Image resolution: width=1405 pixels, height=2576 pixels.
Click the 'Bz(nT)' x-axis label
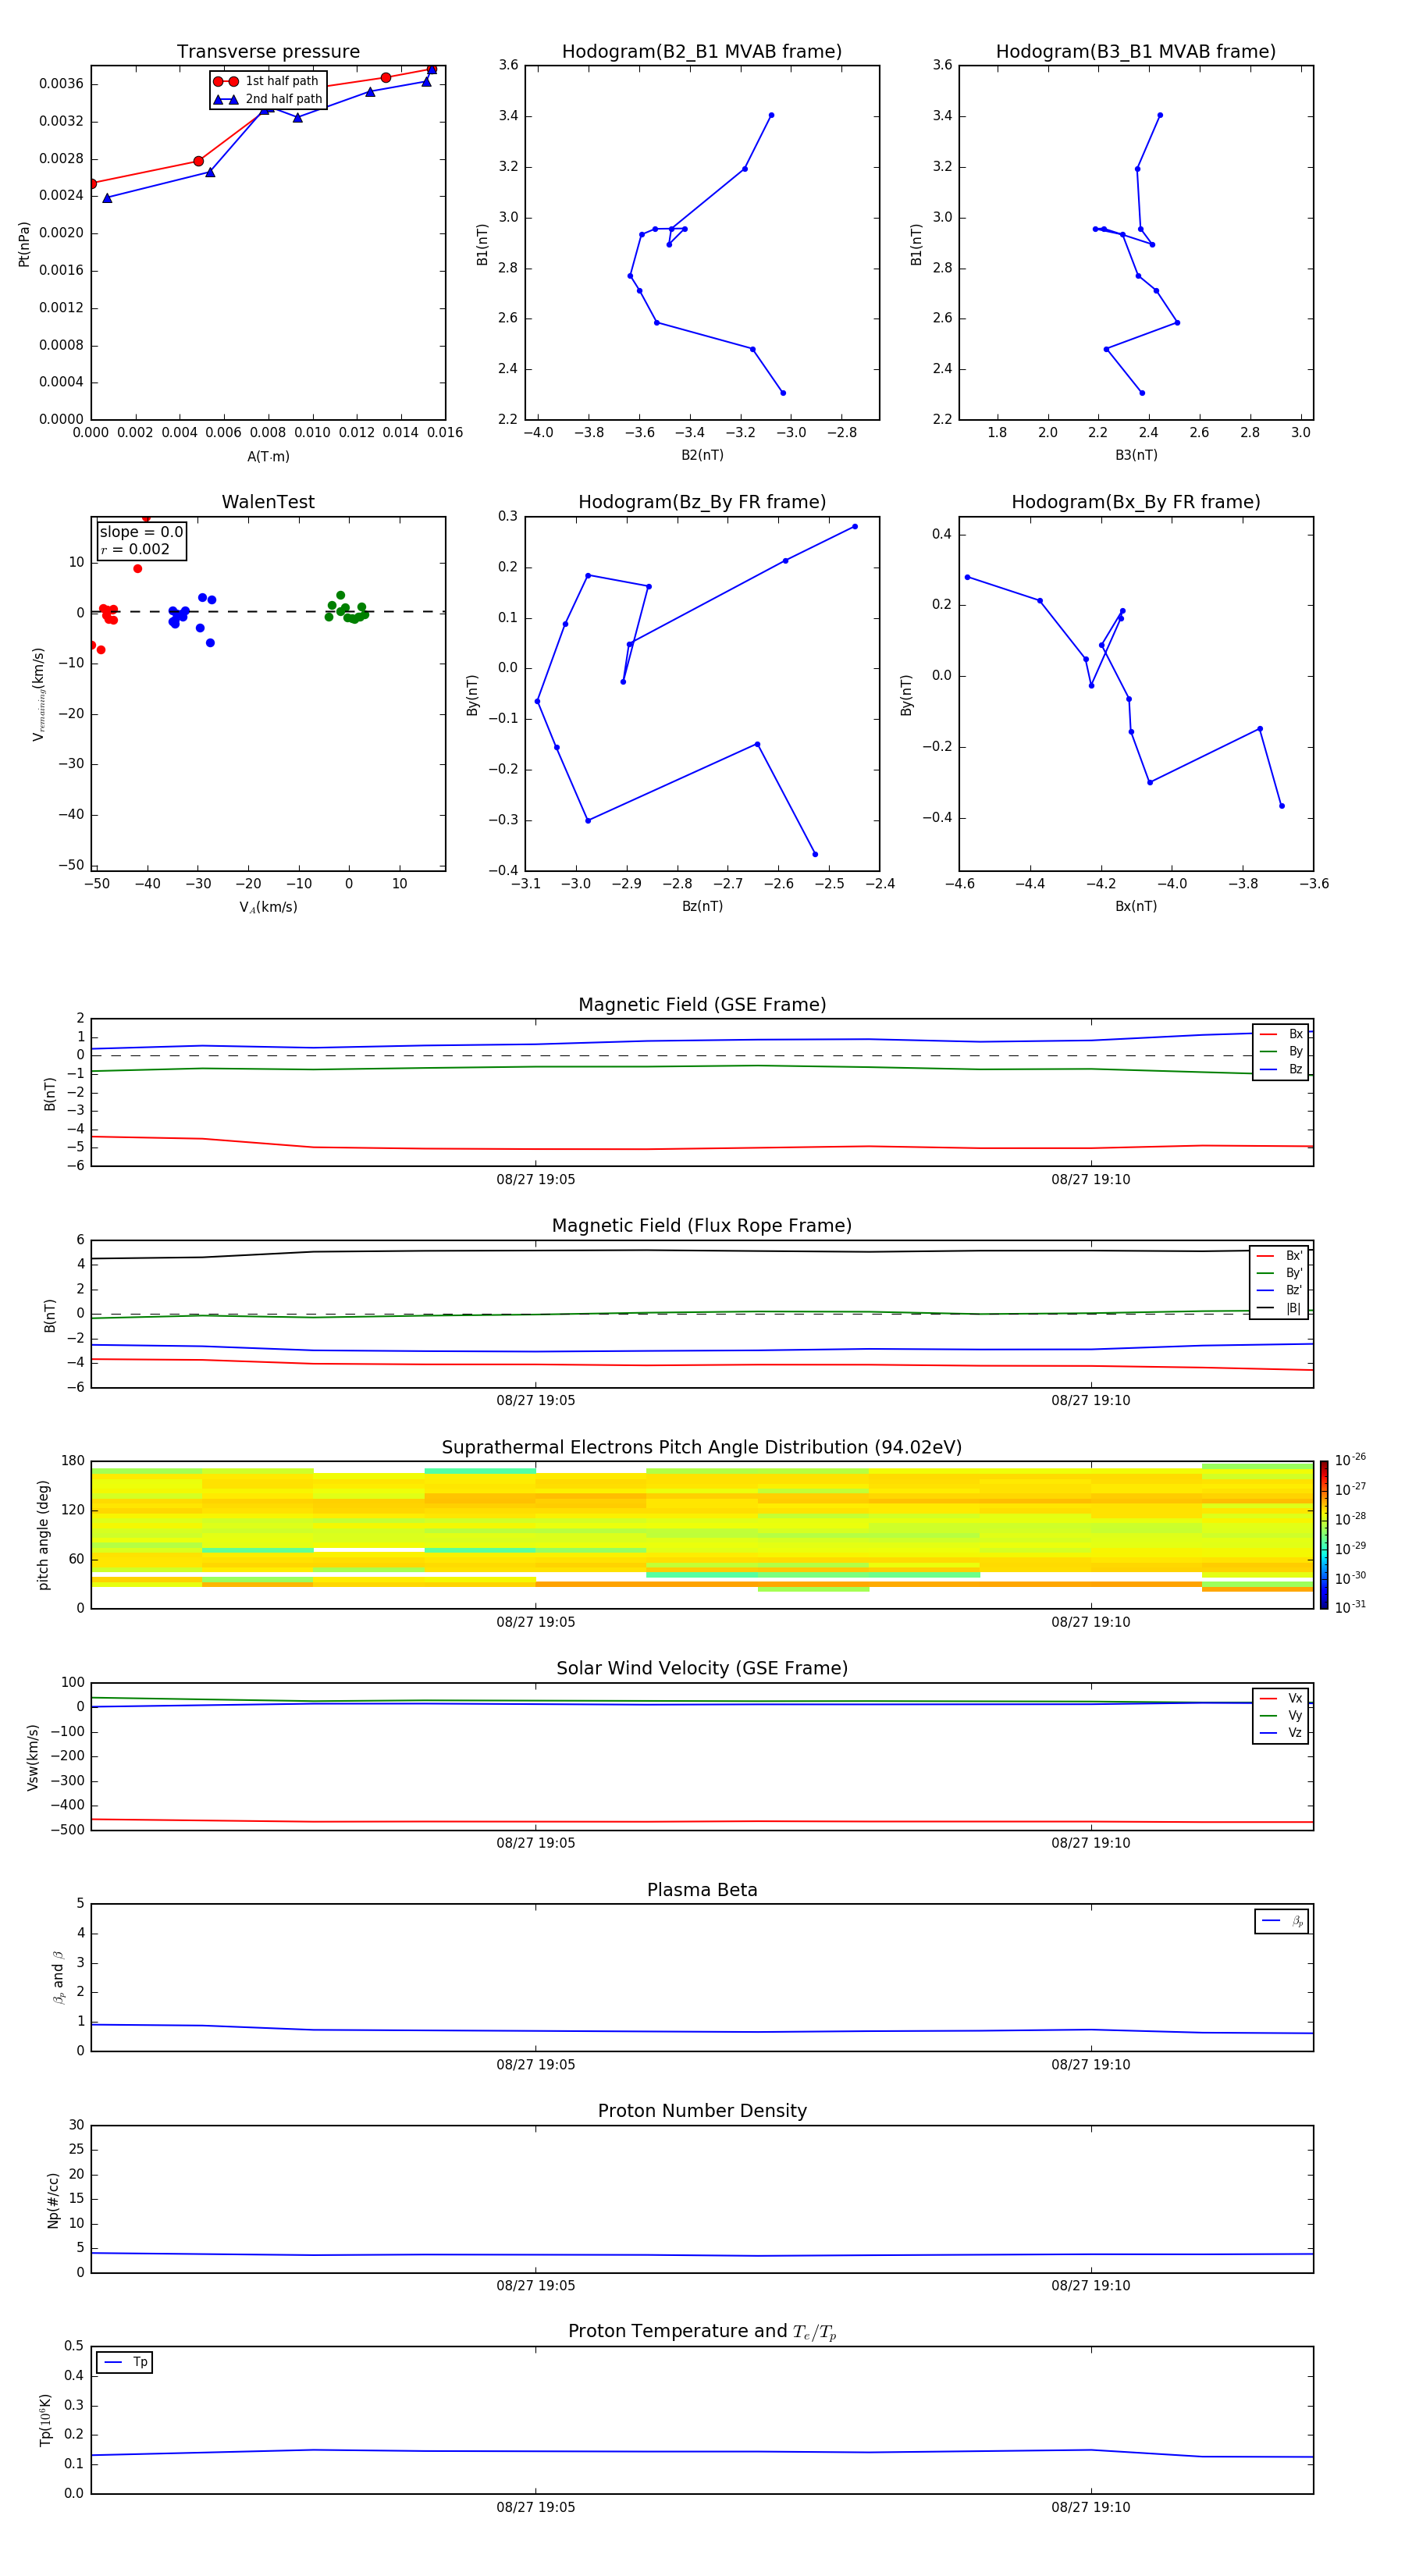(702, 906)
